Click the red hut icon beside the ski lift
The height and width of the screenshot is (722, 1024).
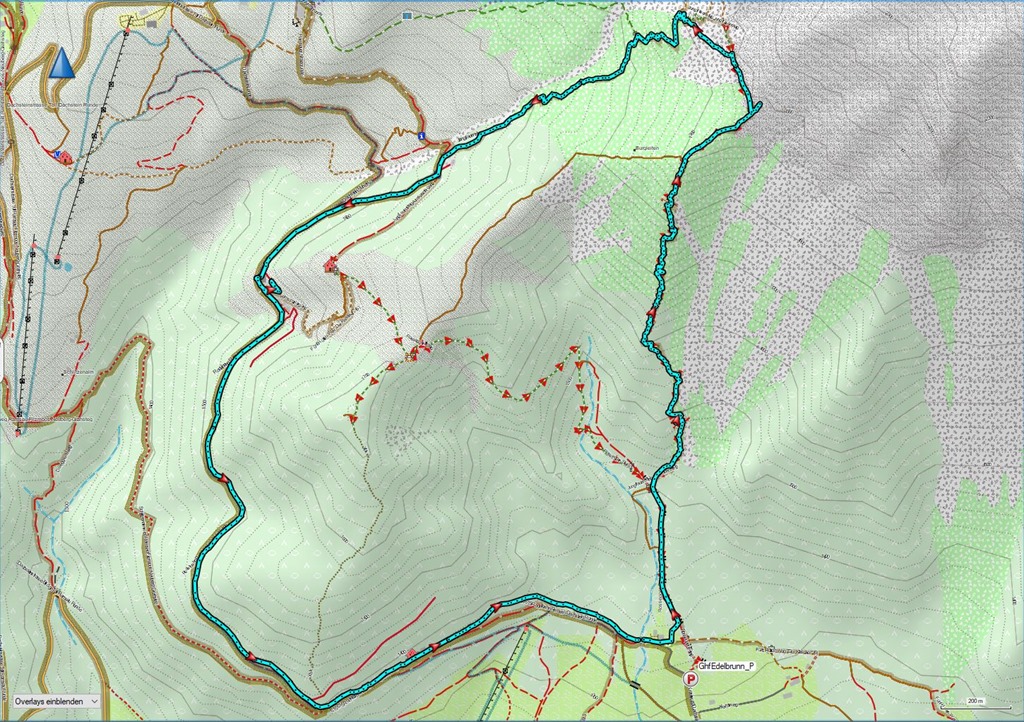click(x=65, y=158)
